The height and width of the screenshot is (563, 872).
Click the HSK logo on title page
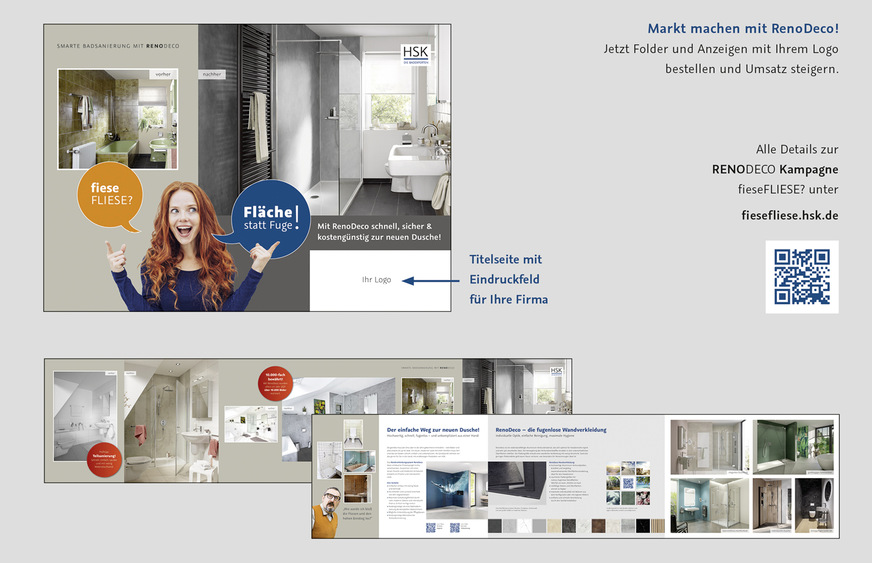415,55
